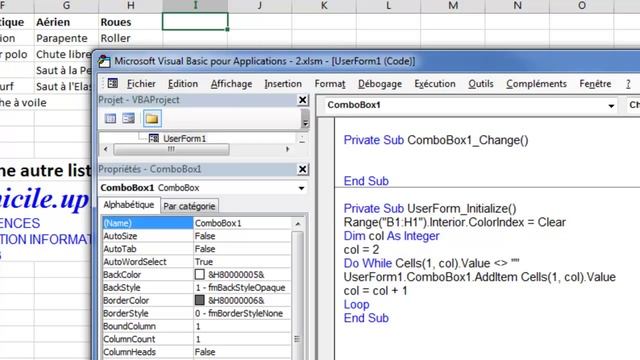Select the (Name) property row
This screenshot has width=640, height=360.
point(197,223)
